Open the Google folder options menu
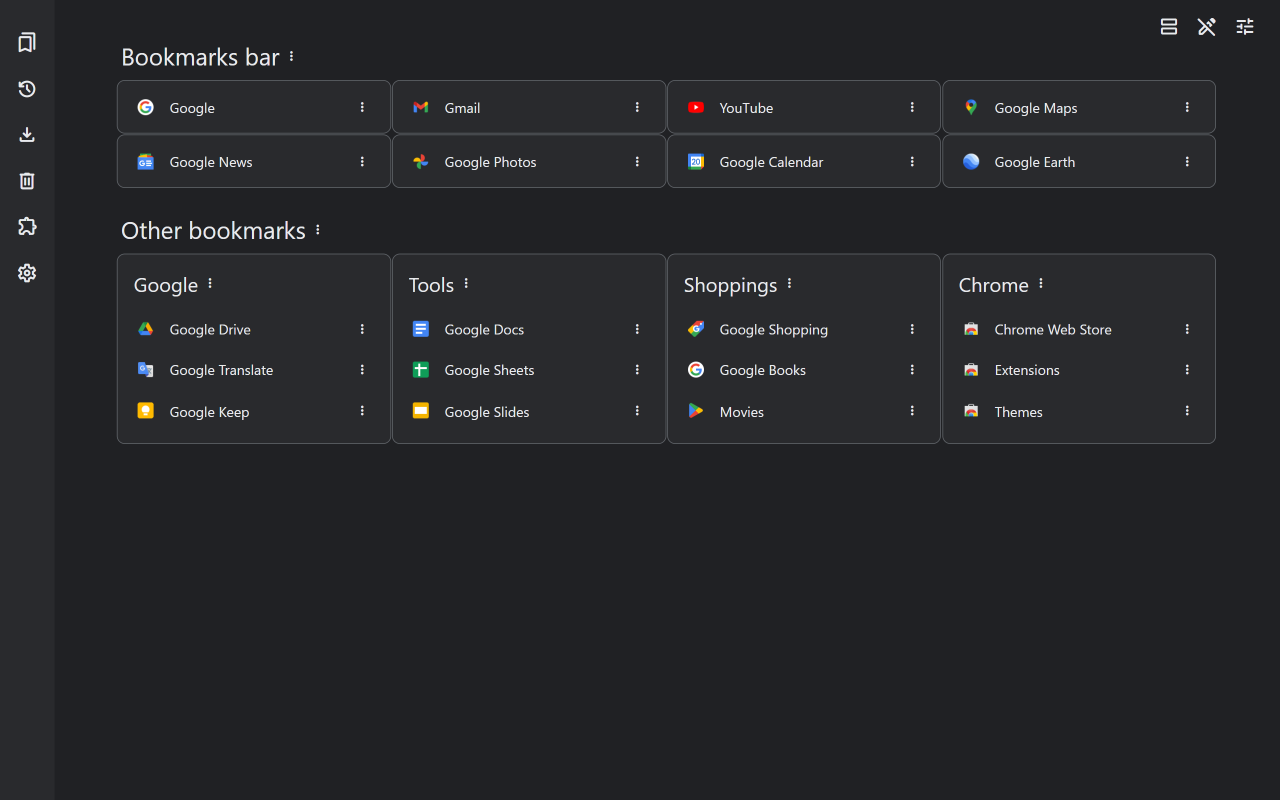The height and width of the screenshot is (800, 1280). (x=210, y=284)
